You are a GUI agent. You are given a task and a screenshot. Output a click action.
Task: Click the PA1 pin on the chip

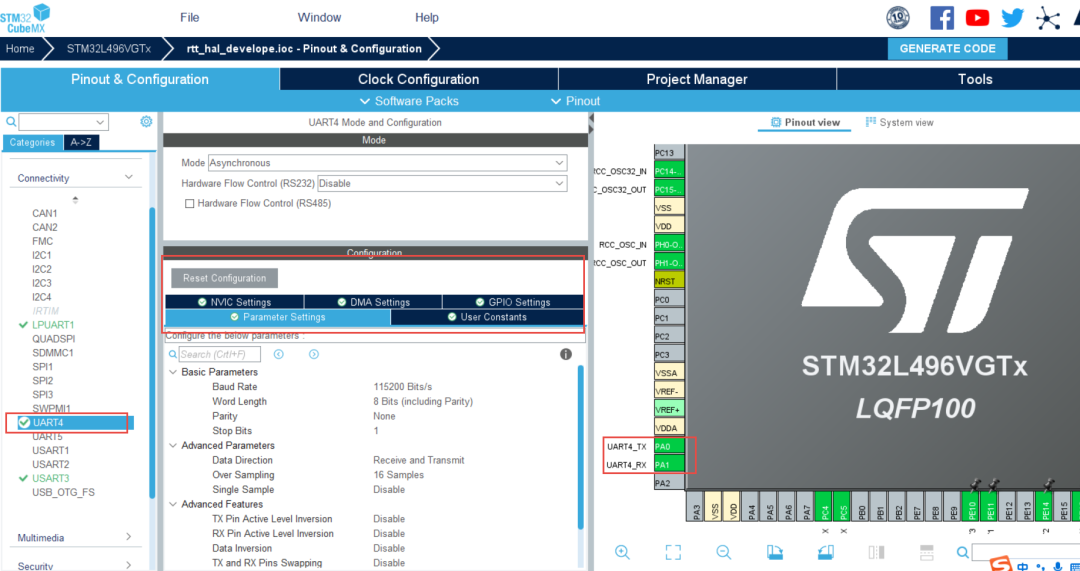669,465
